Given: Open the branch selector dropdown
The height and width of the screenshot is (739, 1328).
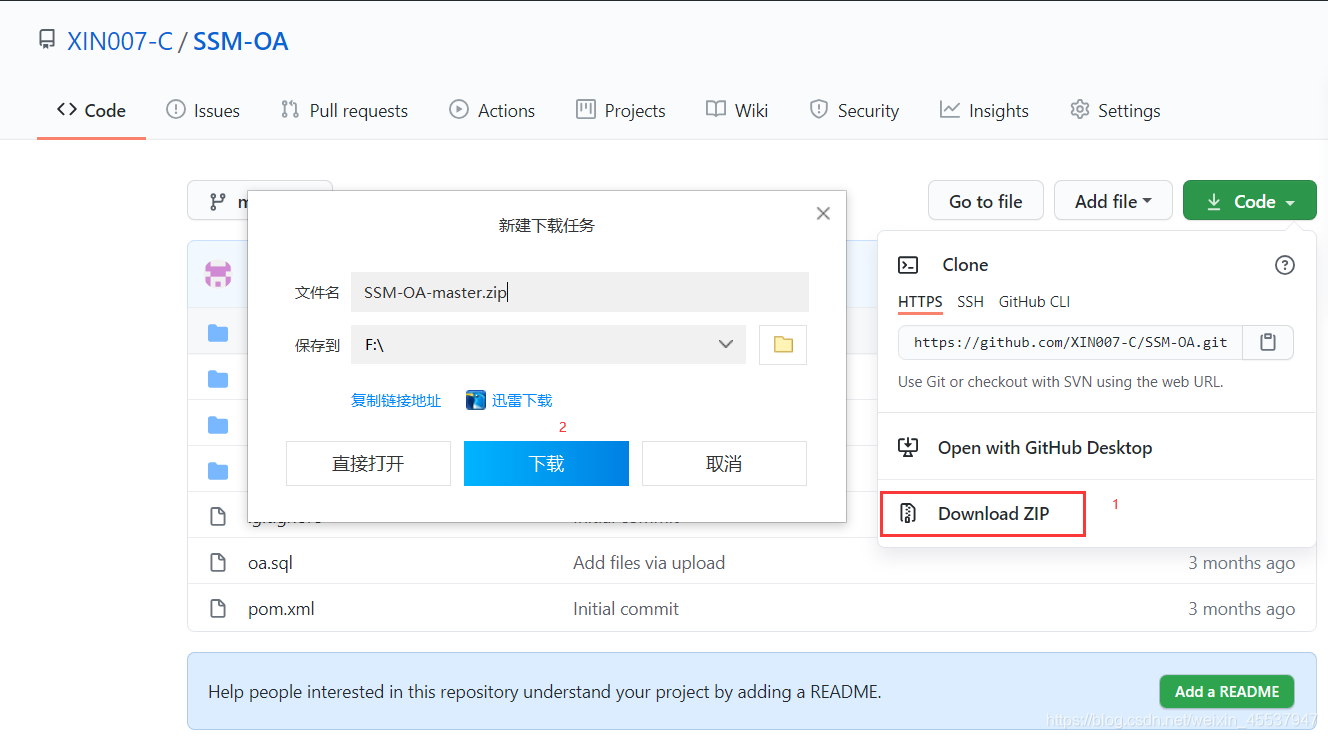Looking at the screenshot, I should 218,201.
